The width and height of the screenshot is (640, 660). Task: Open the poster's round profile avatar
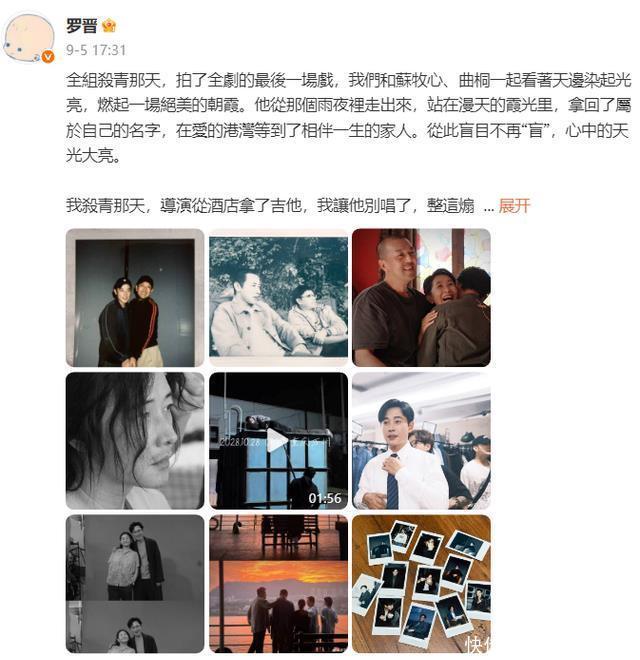tap(29, 38)
